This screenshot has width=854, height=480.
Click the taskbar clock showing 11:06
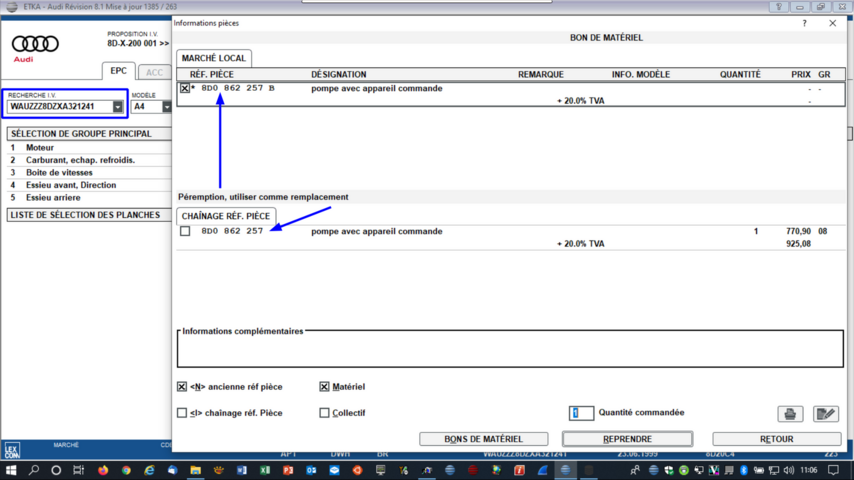tap(809, 470)
